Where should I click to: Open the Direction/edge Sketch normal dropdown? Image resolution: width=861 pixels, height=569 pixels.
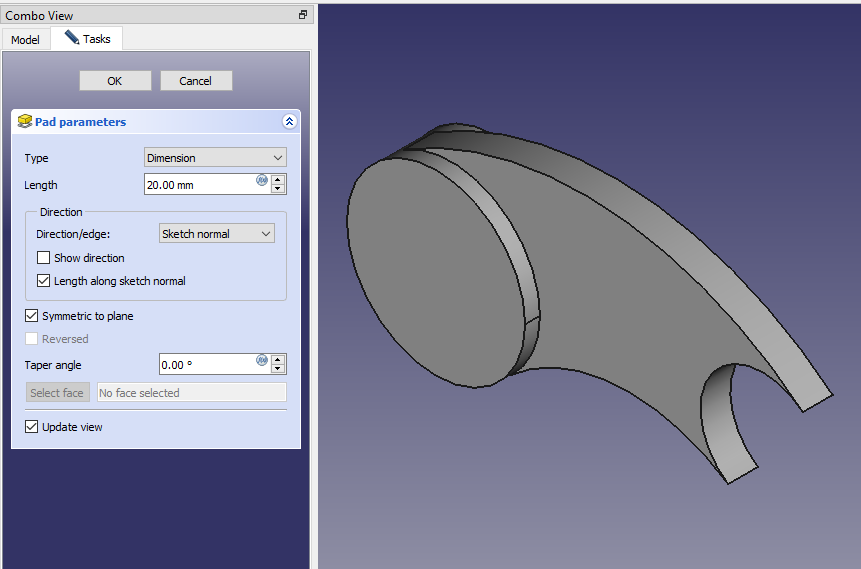[217, 234]
